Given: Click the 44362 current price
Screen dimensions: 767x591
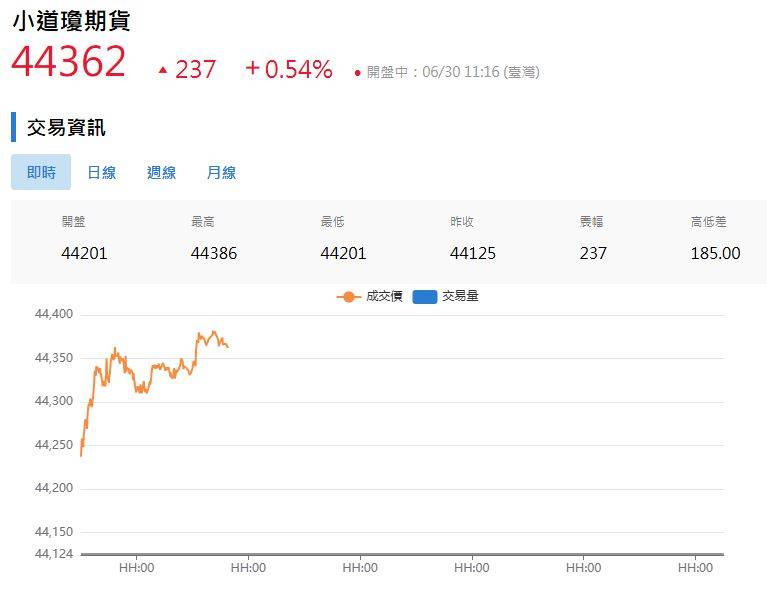Looking at the screenshot, I should (69, 62).
